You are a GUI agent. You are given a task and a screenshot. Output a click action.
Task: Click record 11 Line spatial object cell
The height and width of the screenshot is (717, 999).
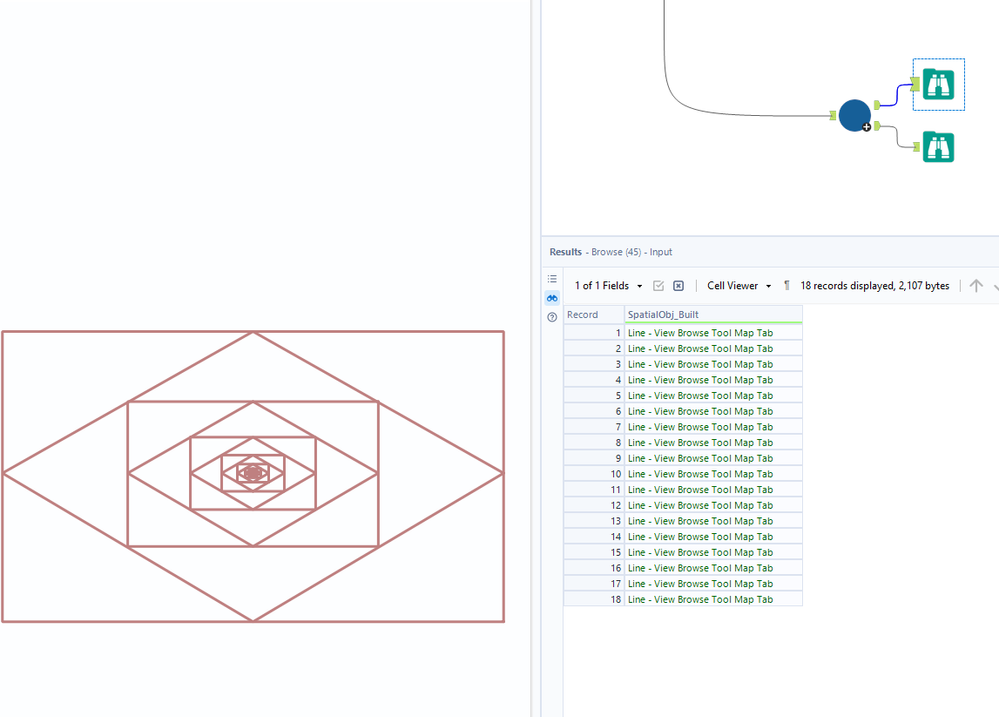[713, 489]
